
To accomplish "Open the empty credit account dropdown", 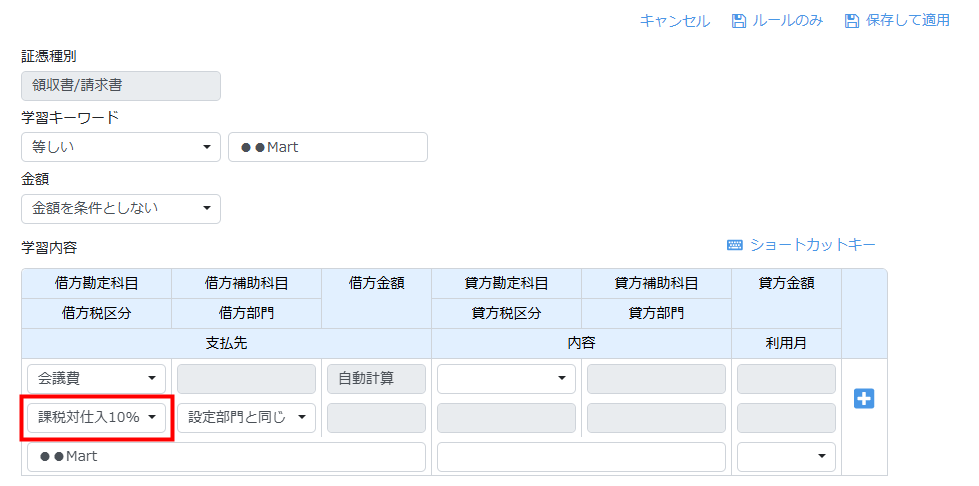I will (x=506, y=379).
